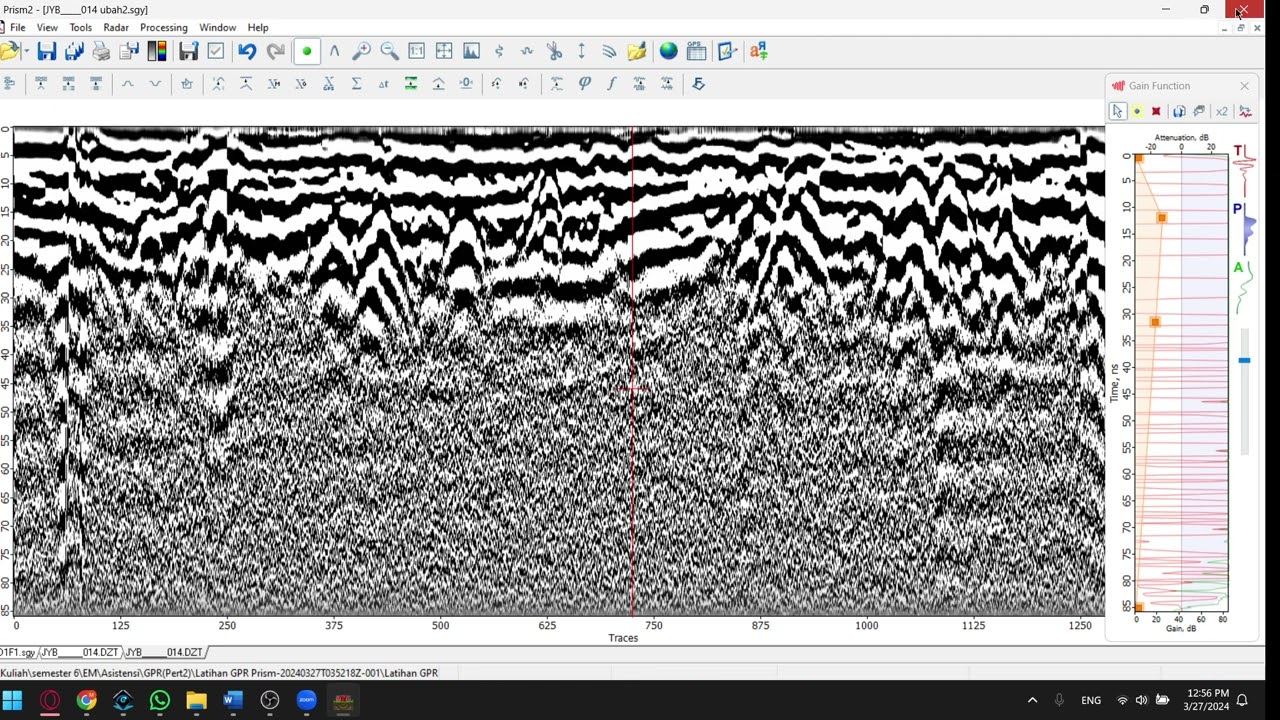1280x720 pixels.
Task: Click the Zoom out magnifier
Action: 389,51
